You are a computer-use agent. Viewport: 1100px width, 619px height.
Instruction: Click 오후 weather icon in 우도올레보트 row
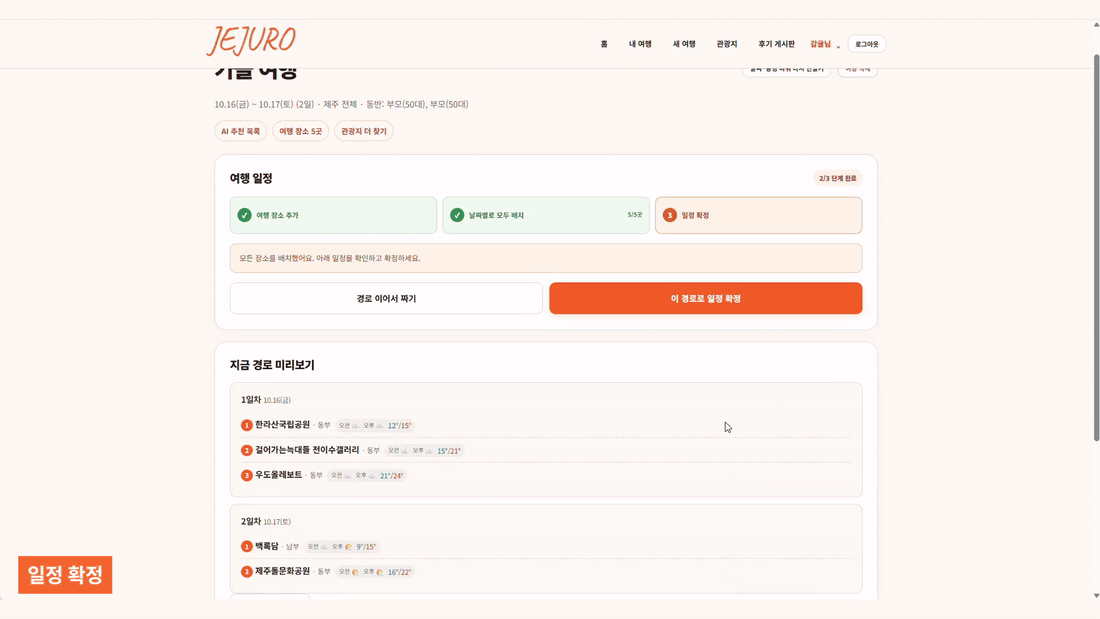tap(372, 476)
